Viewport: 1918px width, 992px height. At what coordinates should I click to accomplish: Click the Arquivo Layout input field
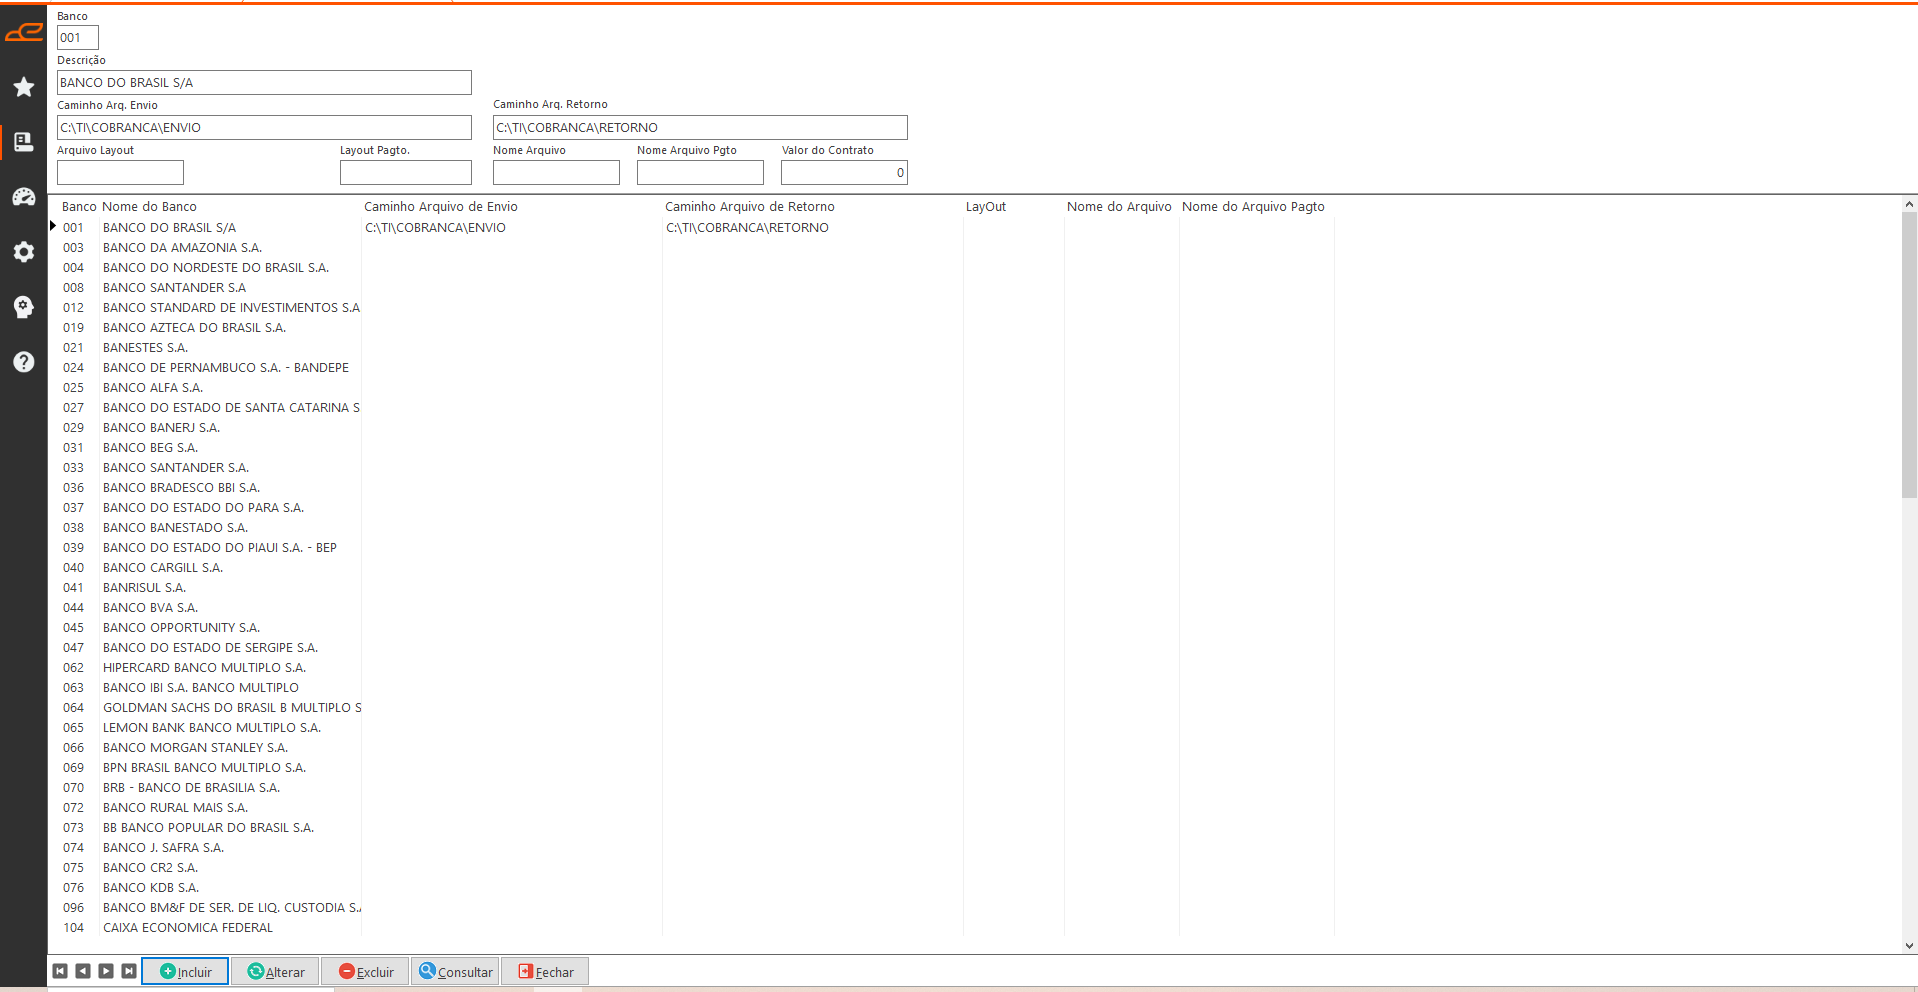[120, 173]
